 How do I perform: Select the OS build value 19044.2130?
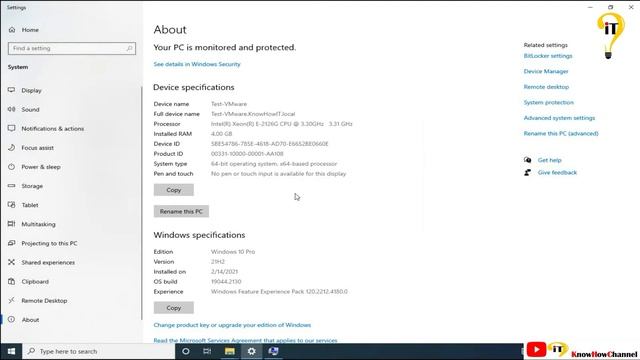coord(226,282)
